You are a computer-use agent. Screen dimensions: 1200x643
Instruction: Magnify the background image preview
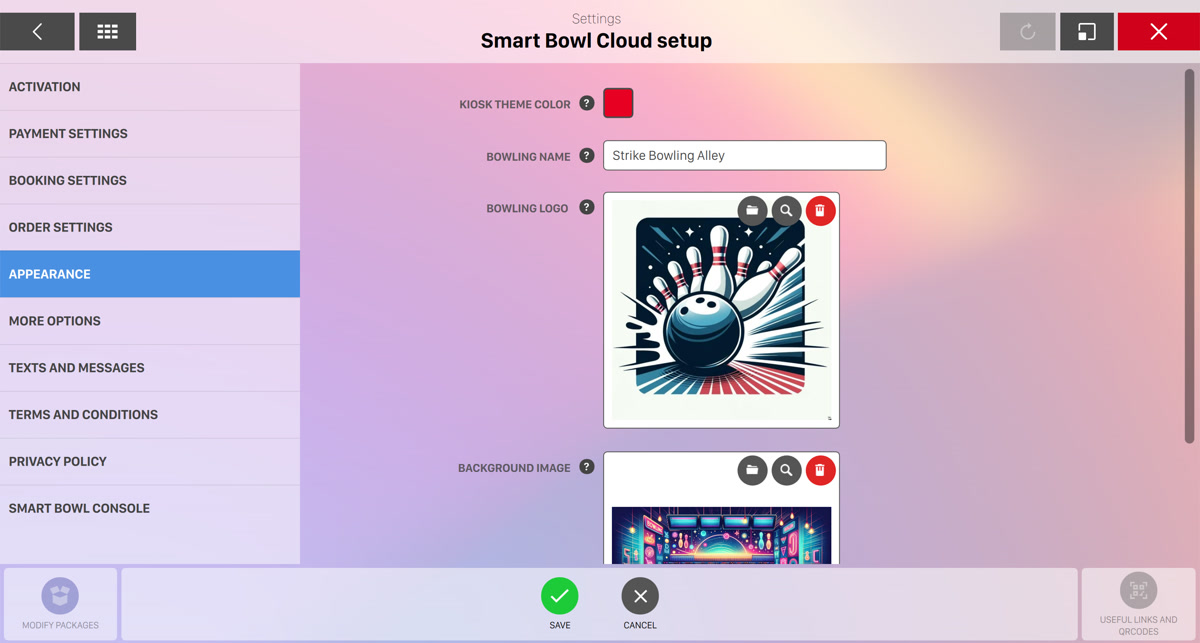click(786, 470)
